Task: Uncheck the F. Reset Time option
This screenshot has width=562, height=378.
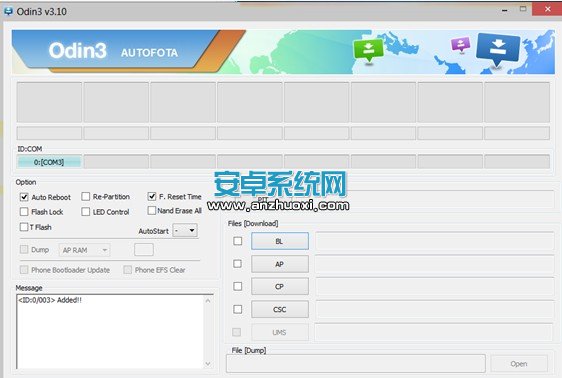Action: 152,196
